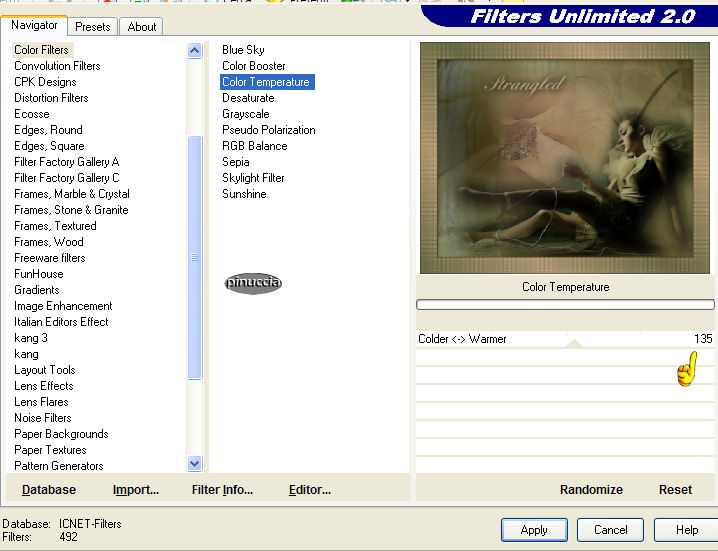Select Pattern Generators category

[59, 466]
